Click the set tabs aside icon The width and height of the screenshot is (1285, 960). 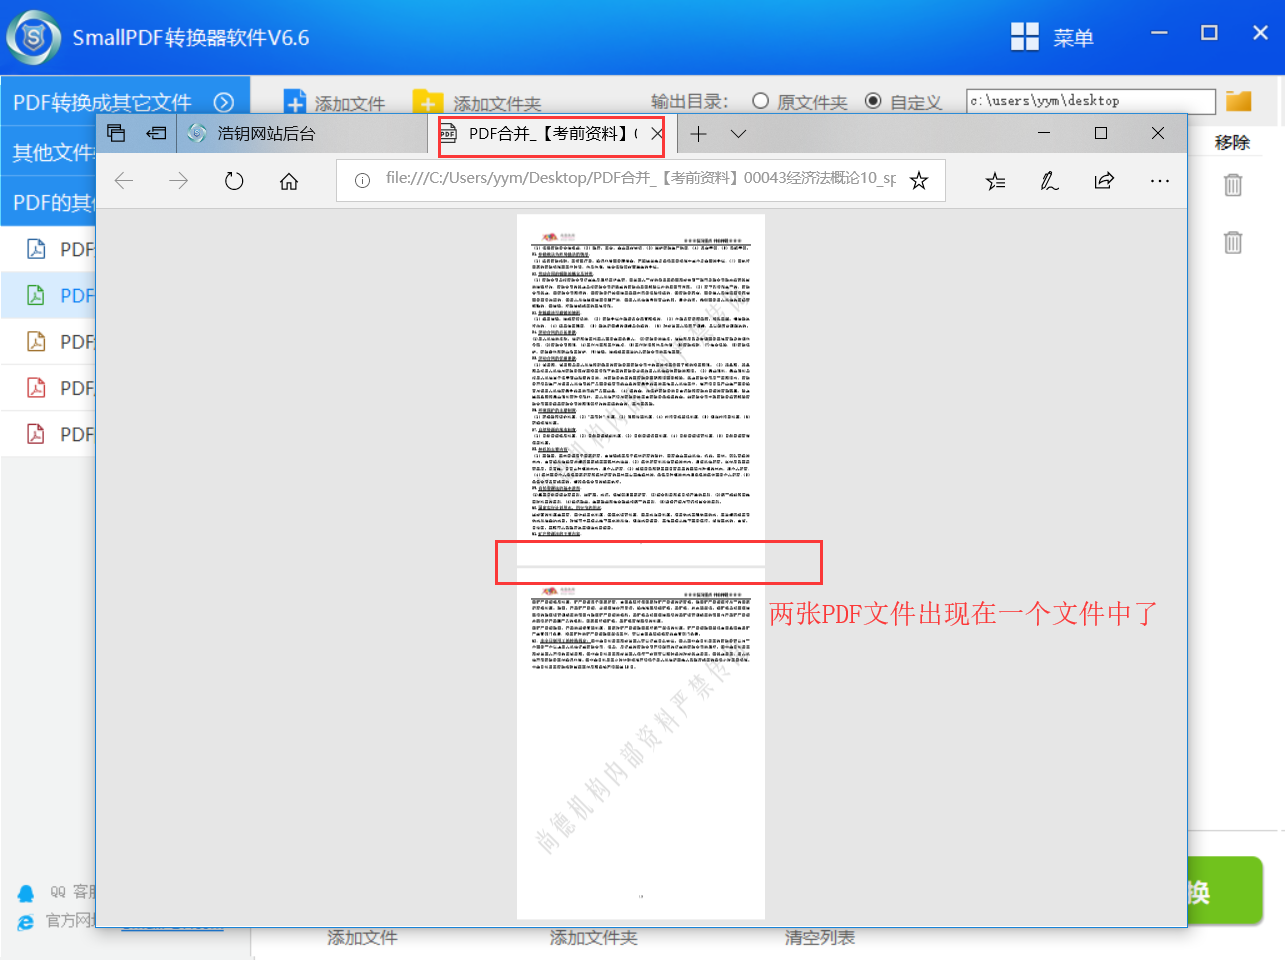156,133
